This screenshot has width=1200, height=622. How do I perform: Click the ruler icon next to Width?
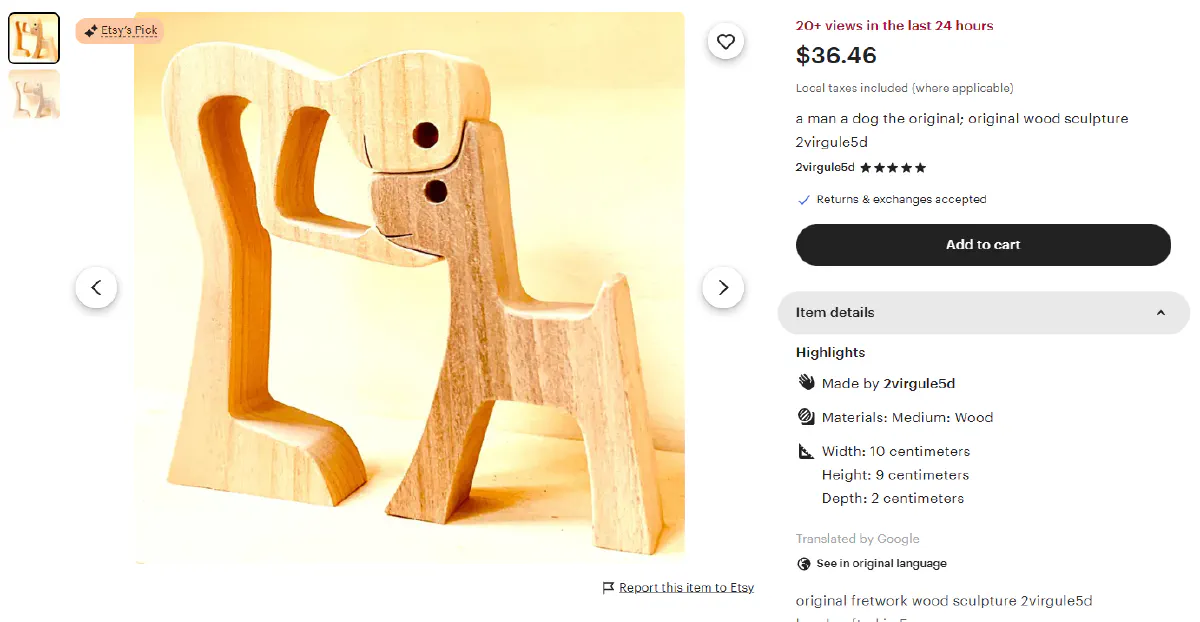point(805,451)
